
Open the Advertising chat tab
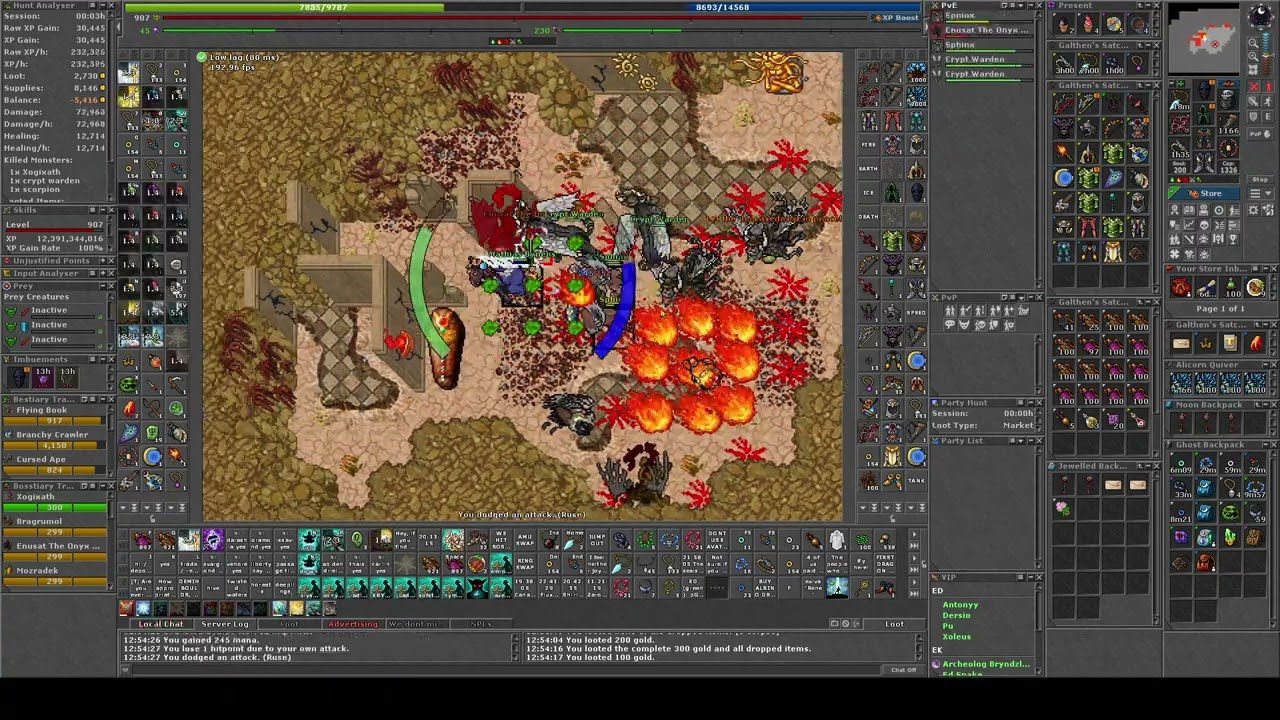(354, 624)
